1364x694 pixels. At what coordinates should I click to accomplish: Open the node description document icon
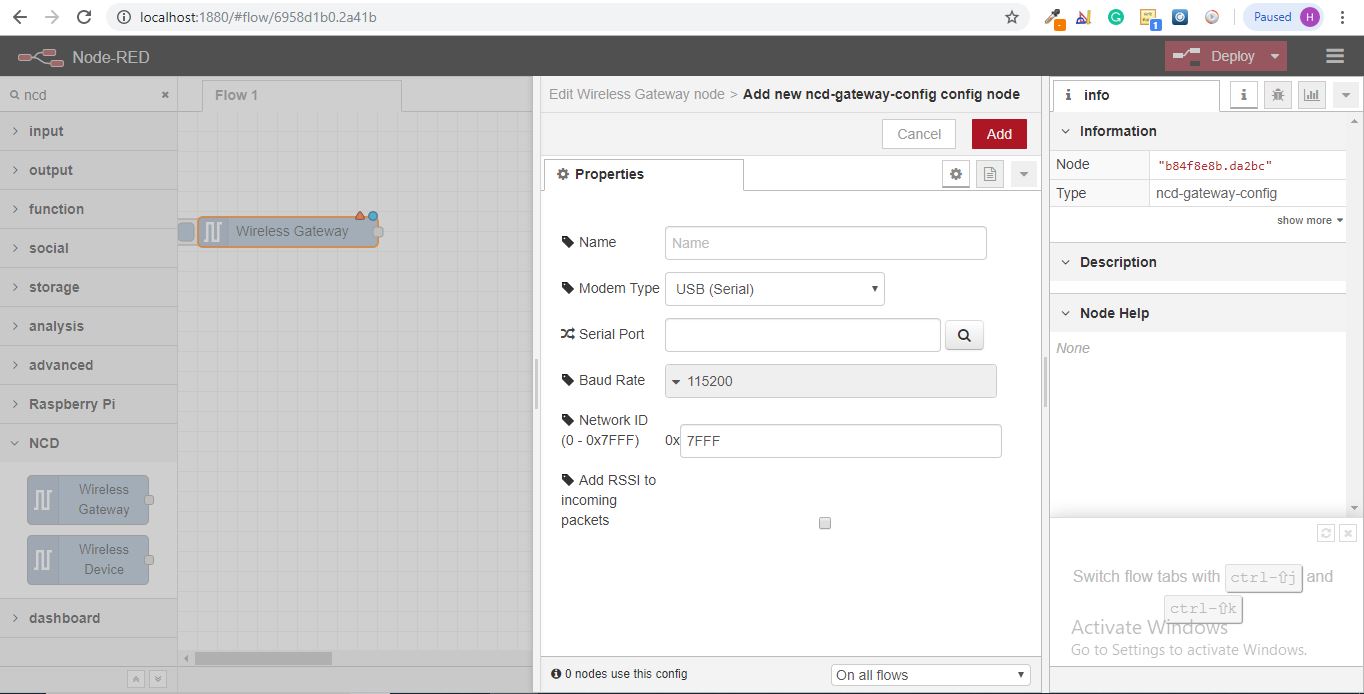(989, 174)
